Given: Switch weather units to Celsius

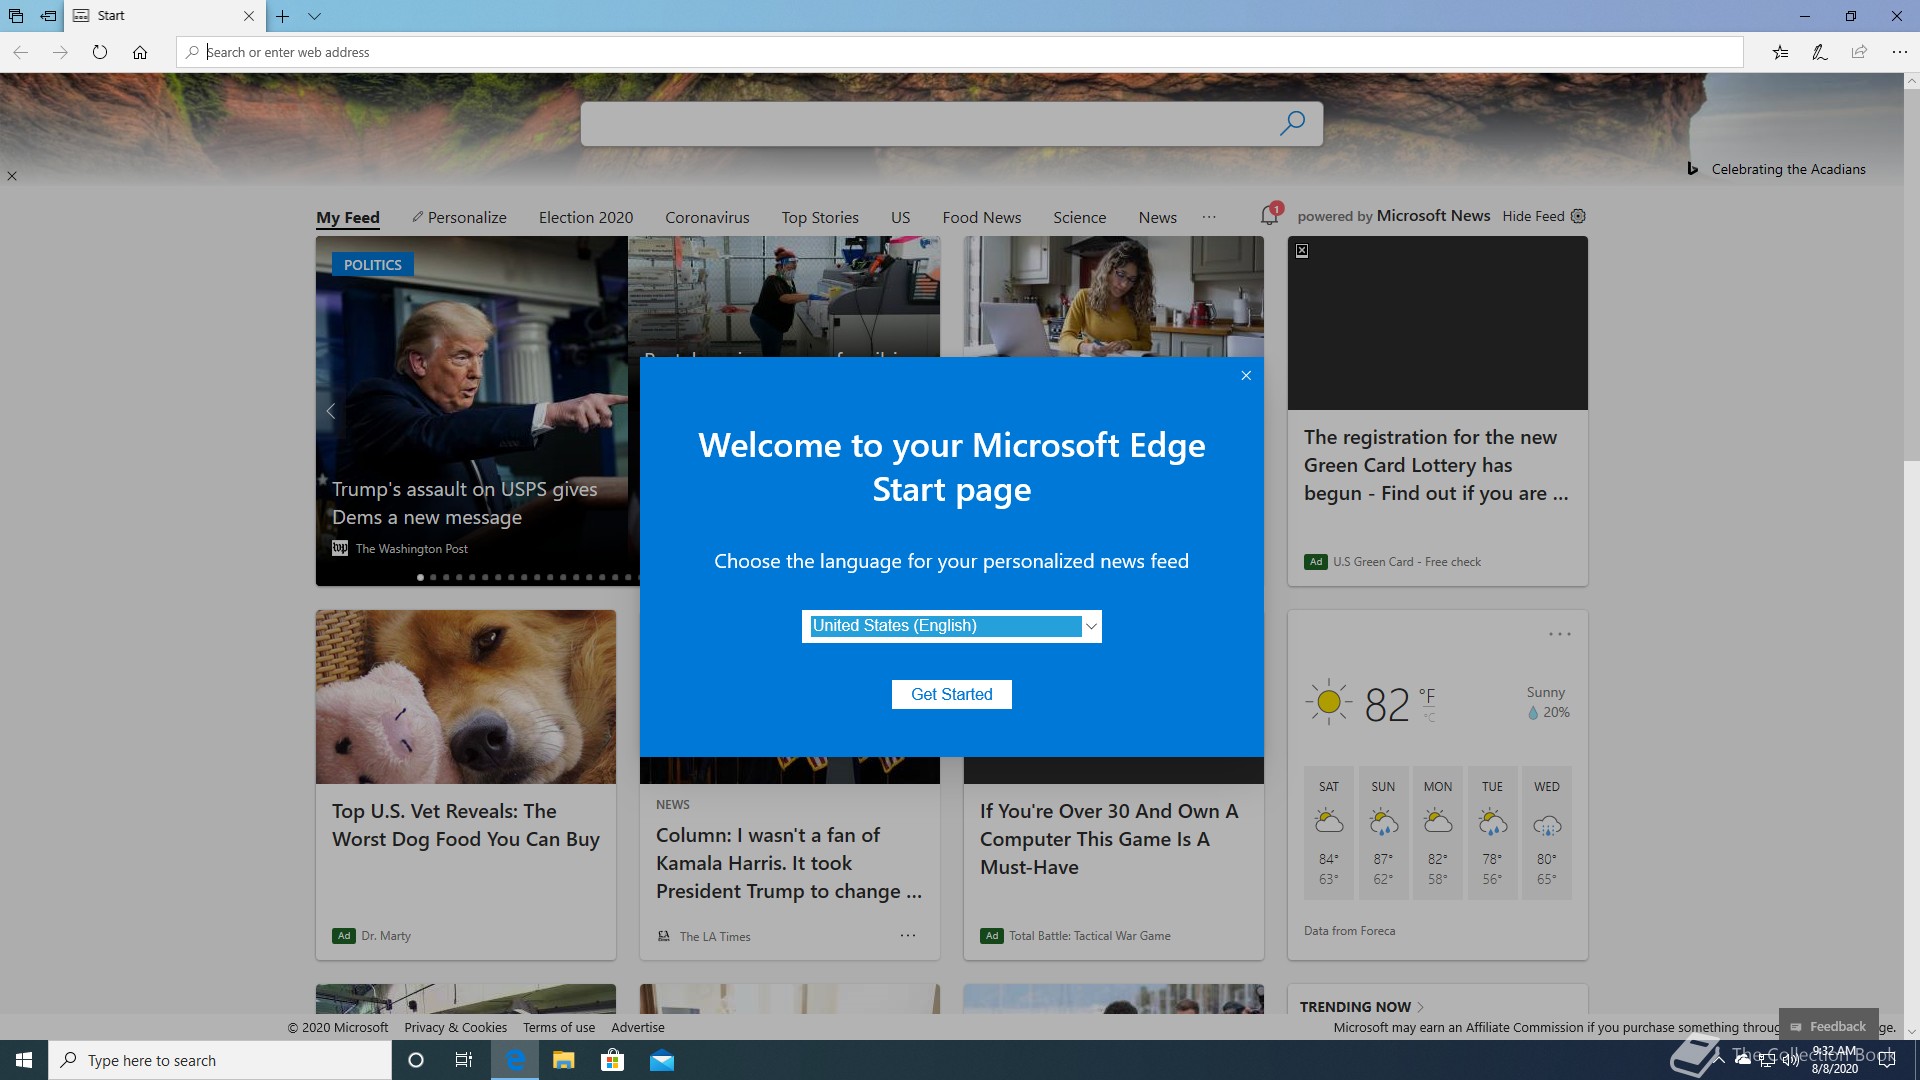Looking at the screenshot, I should [x=1429, y=718].
